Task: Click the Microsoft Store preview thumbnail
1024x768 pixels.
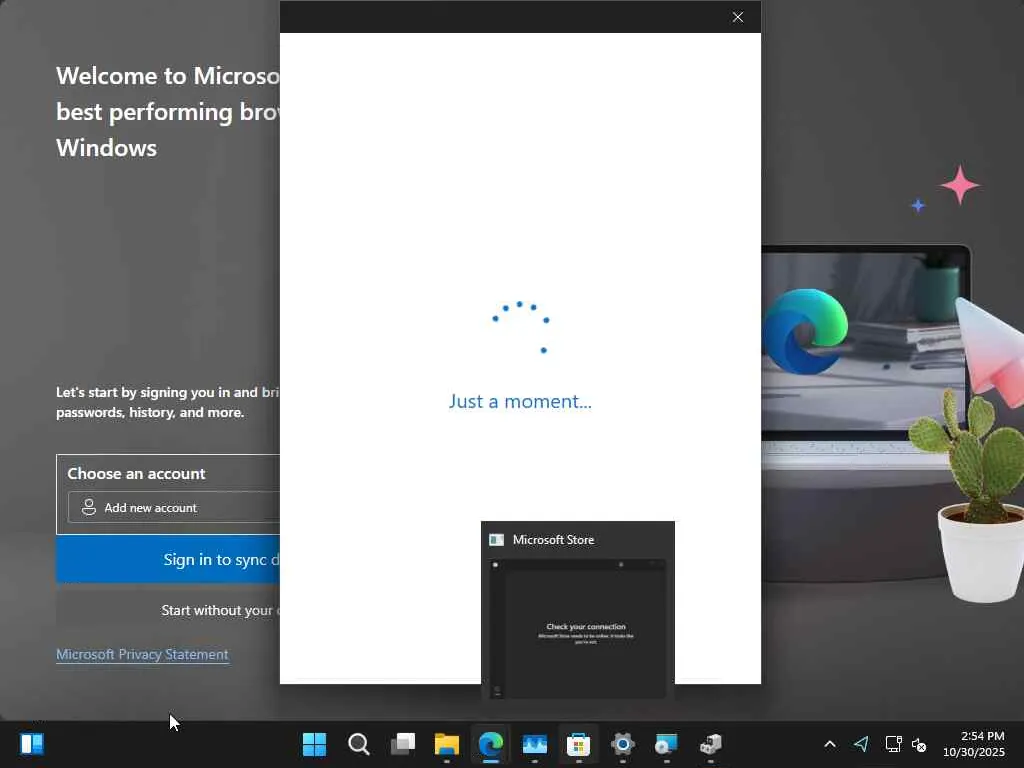Action: click(578, 628)
